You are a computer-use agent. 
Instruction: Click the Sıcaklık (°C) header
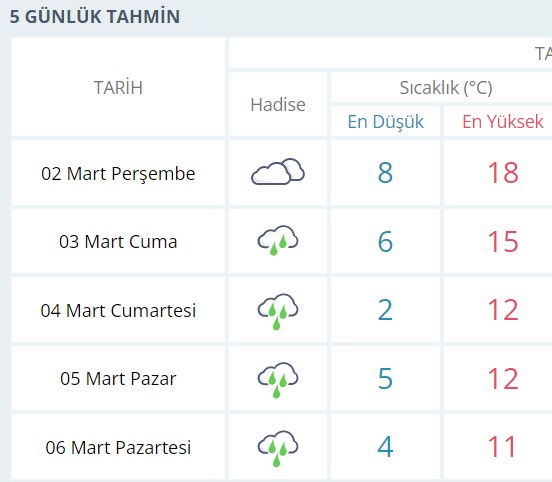point(446,88)
